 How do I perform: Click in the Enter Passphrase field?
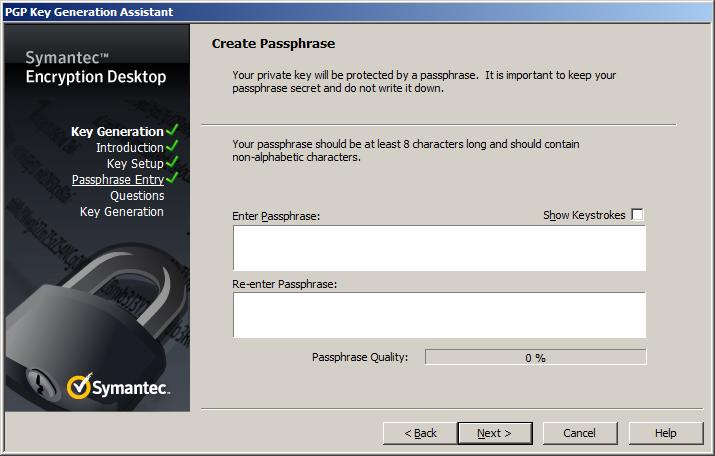[x=440, y=248]
